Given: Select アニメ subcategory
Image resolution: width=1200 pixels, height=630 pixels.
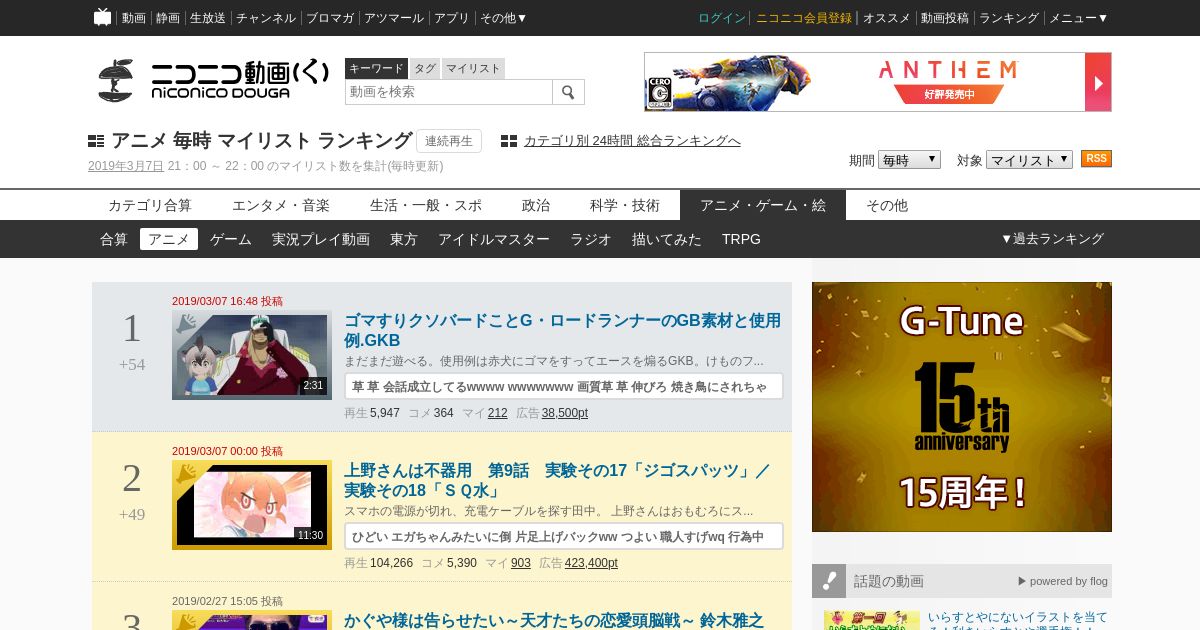Looking at the screenshot, I should pos(169,239).
